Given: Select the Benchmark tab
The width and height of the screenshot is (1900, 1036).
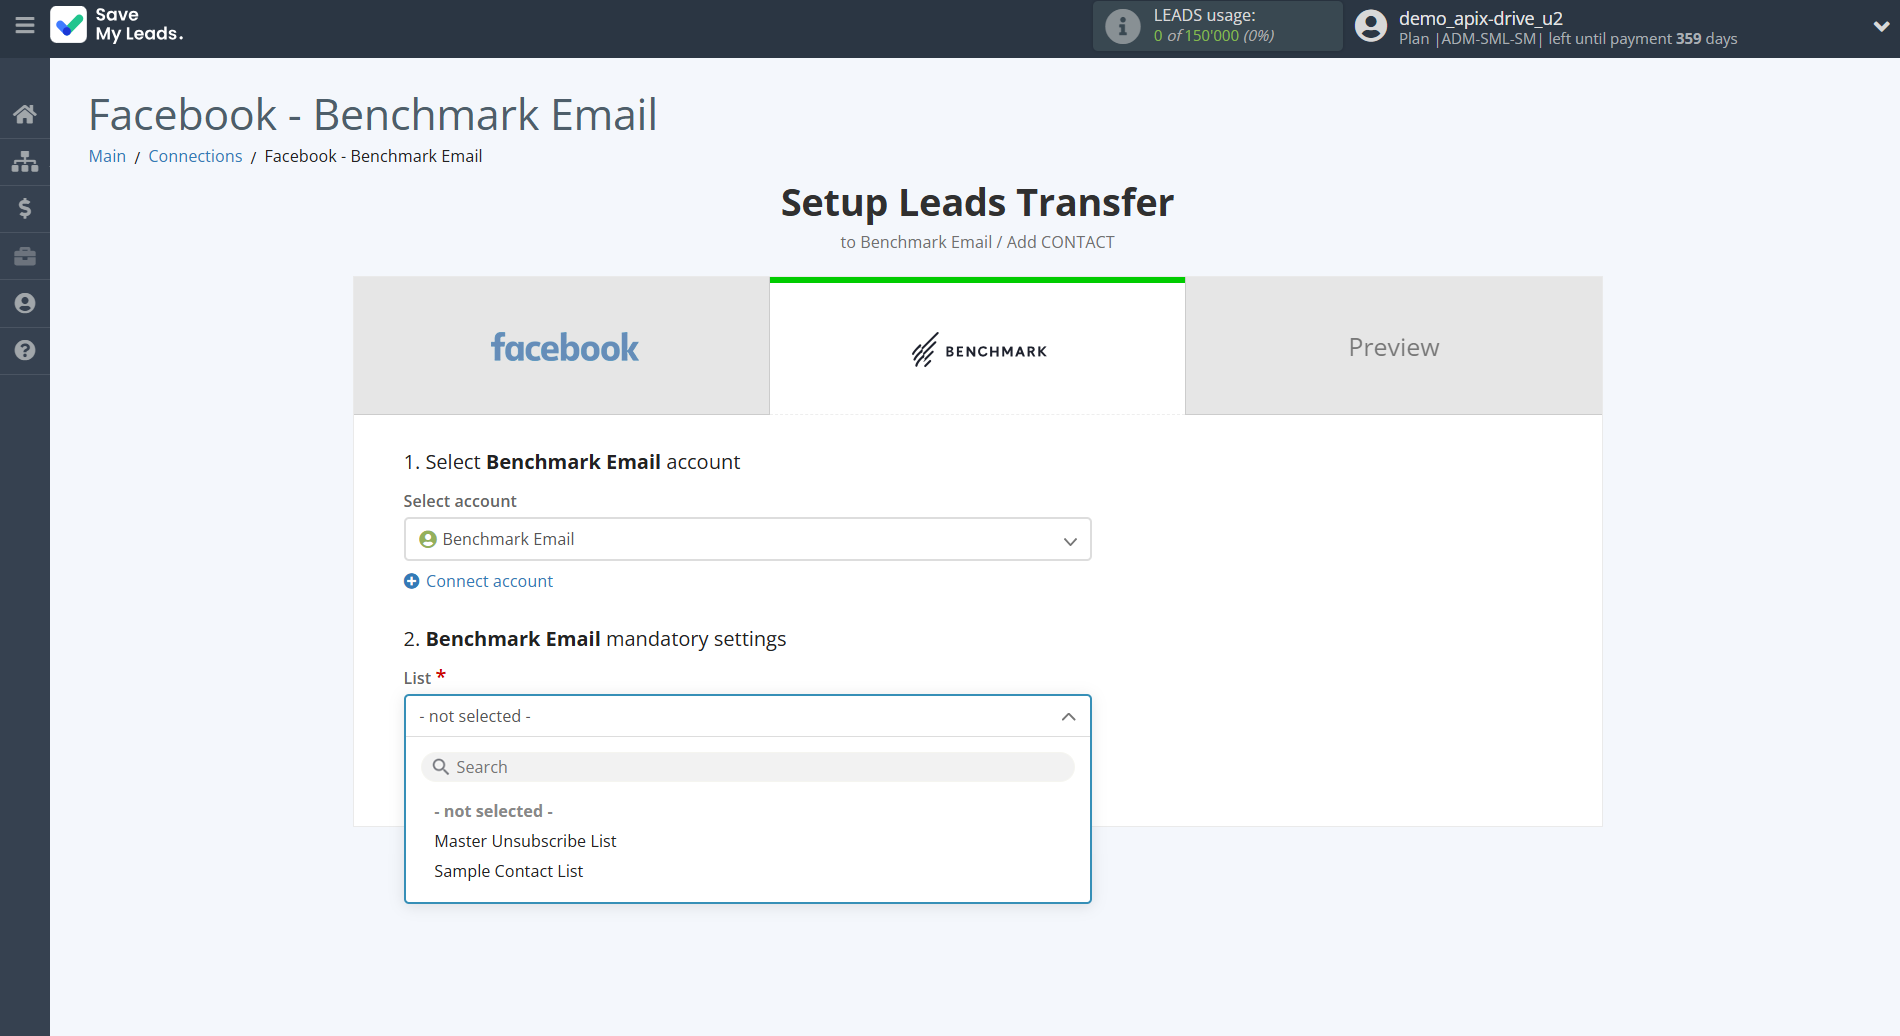Looking at the screenshot, I should 977,349.
